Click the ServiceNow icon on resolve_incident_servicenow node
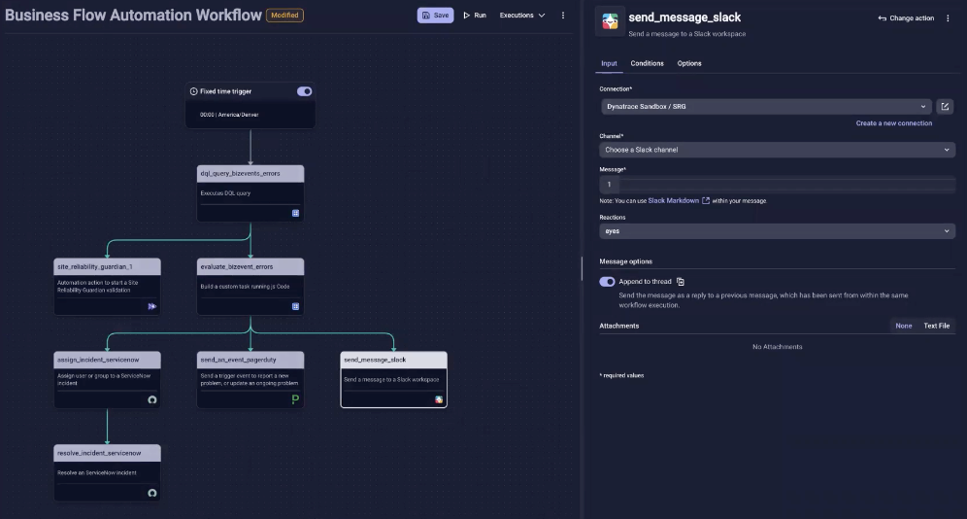967x519 pixels. click(x=152, y=492)
